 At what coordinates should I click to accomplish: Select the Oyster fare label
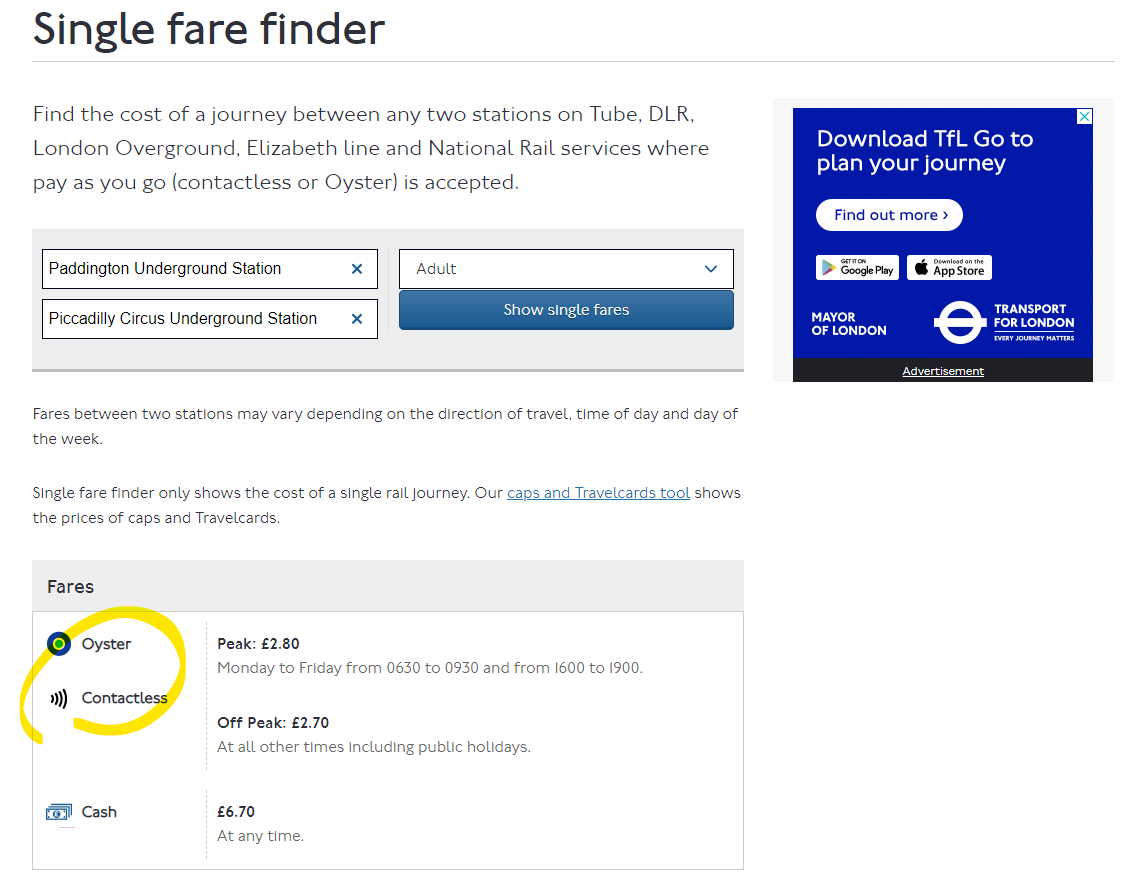106,644
